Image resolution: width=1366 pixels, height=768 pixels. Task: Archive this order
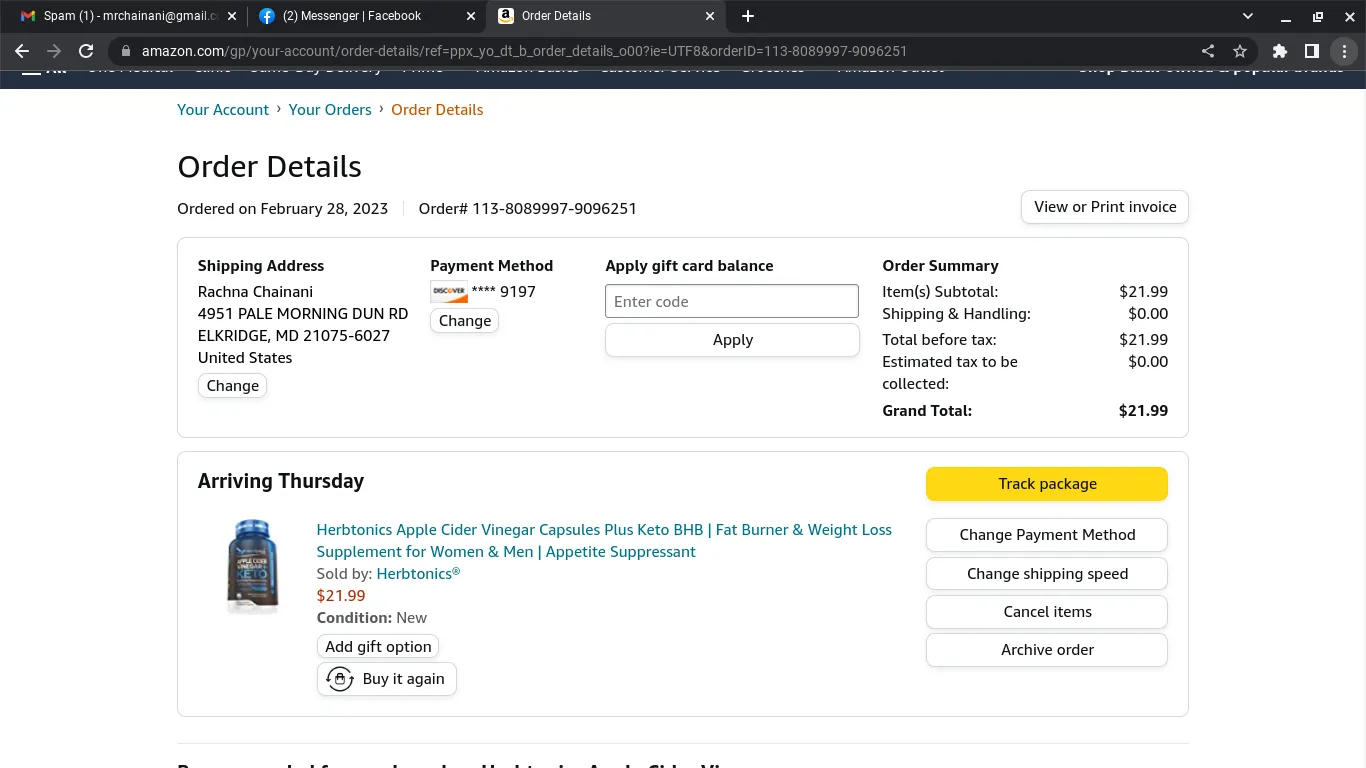click(1047, 650)
